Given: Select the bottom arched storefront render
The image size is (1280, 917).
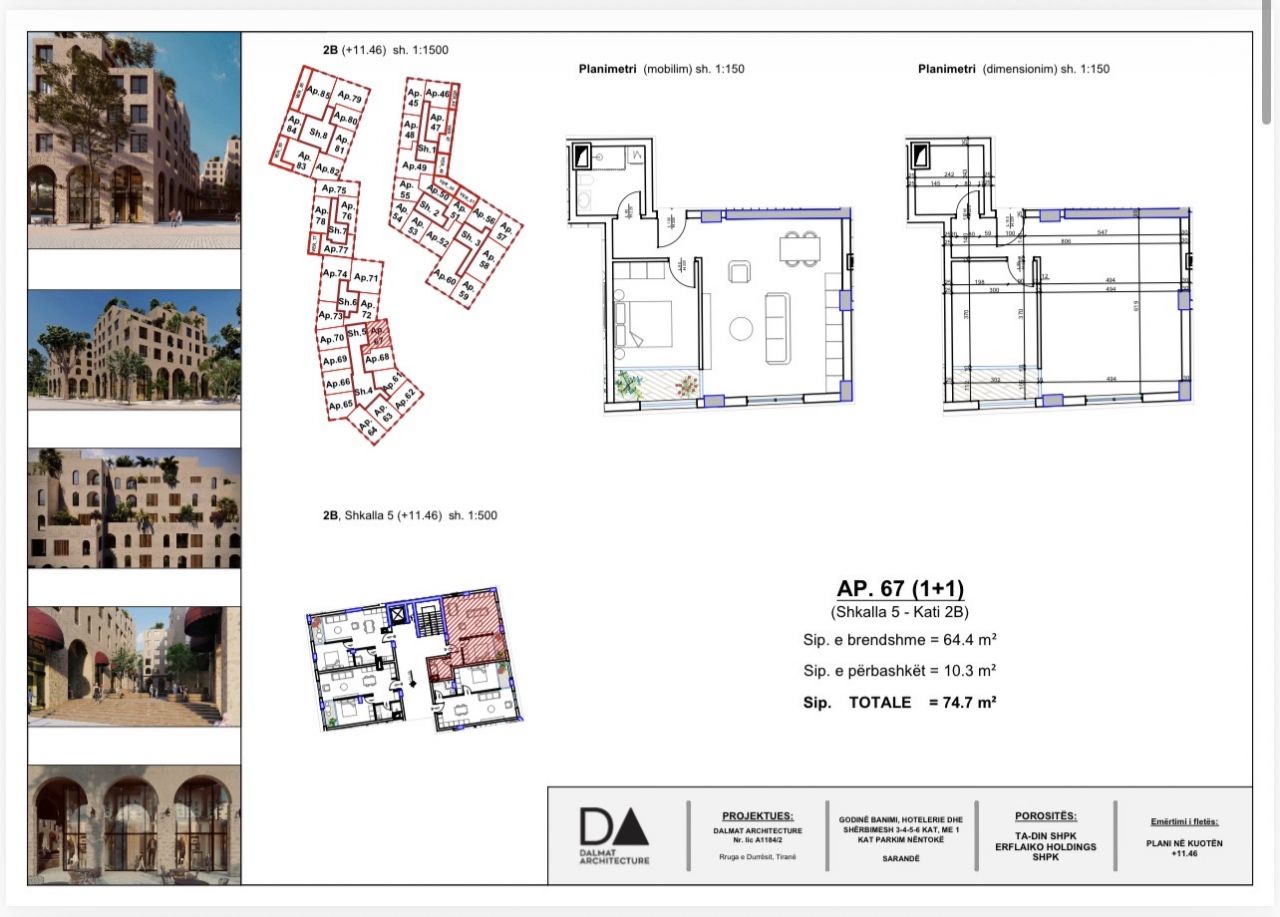Looking at the screenshot, I should 134,824.
